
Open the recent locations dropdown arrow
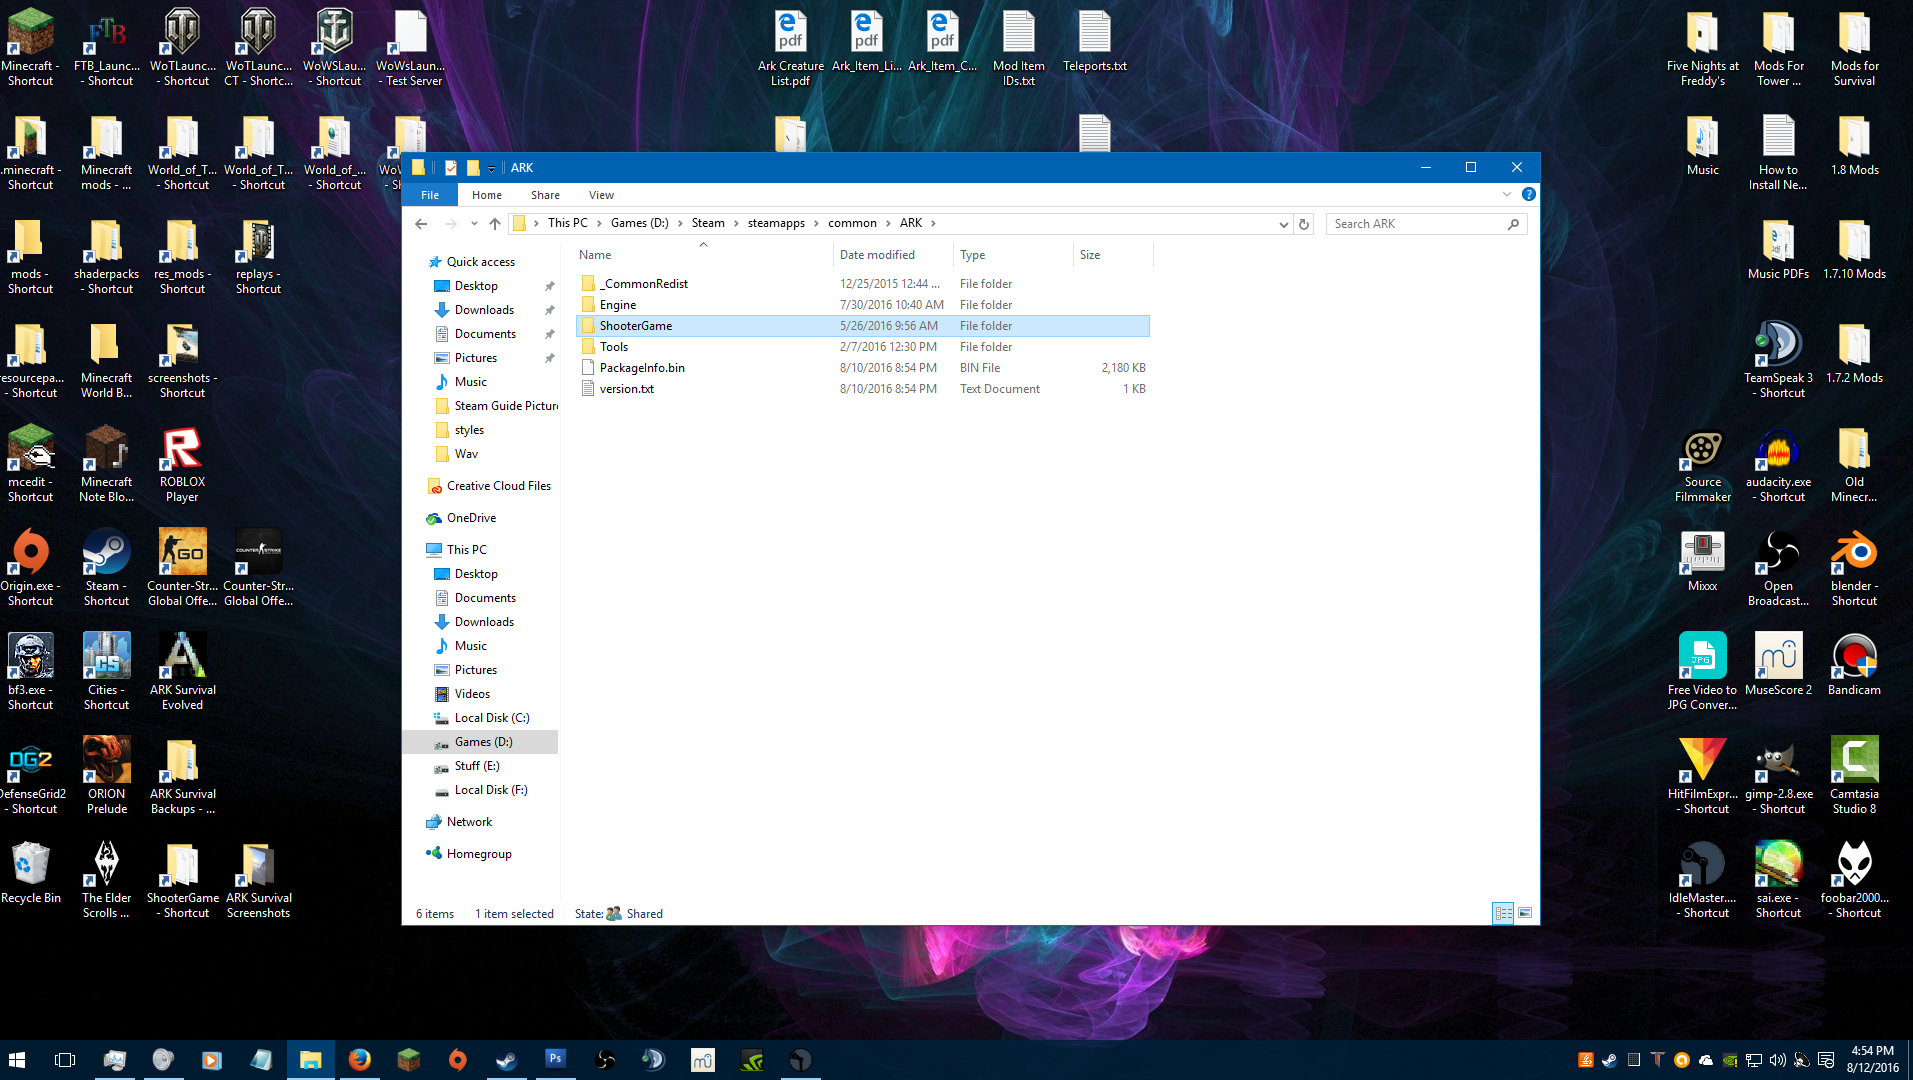click(474, 224)
